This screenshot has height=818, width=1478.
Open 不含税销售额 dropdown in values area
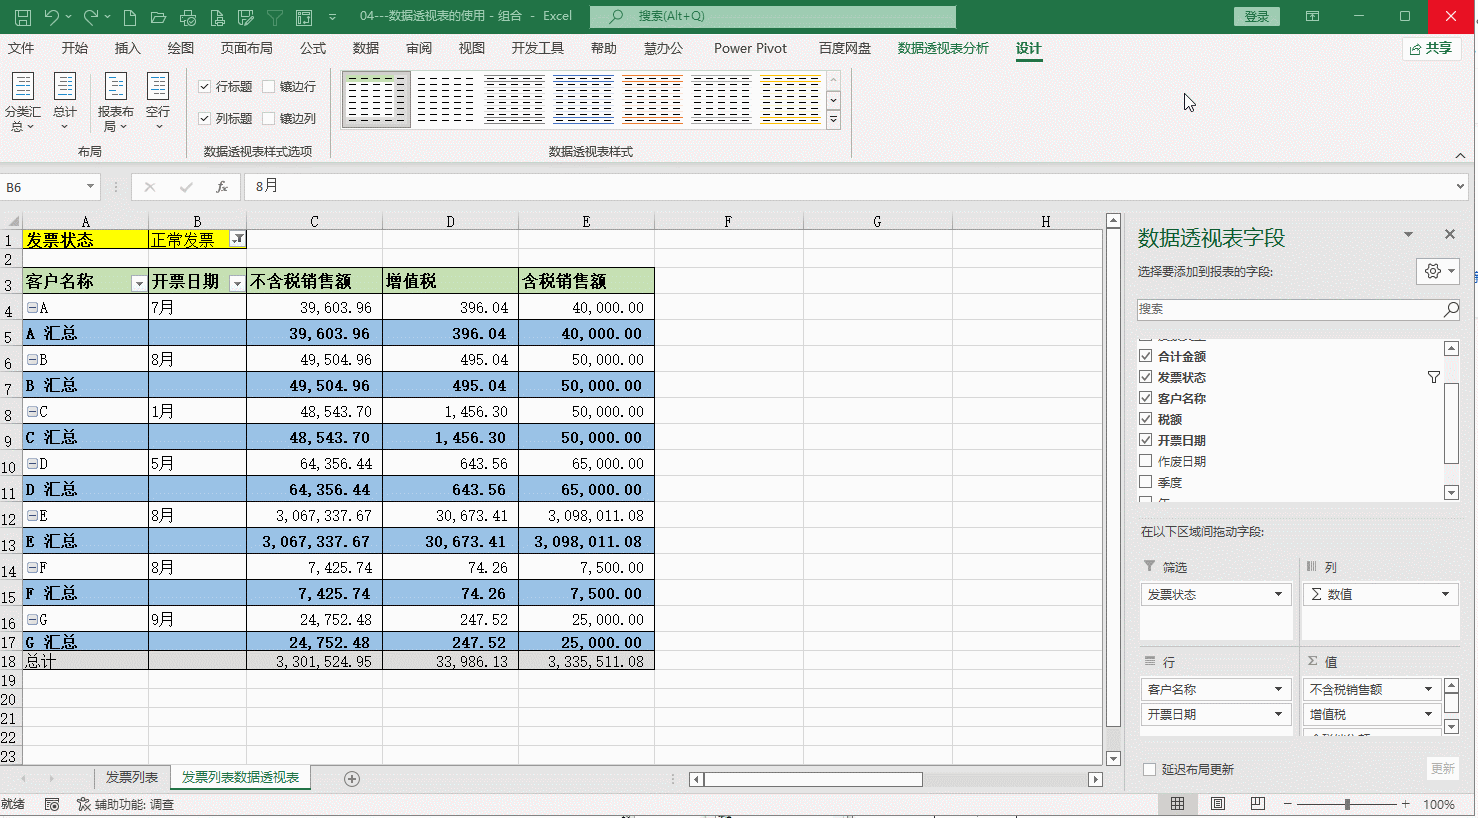1428,689
